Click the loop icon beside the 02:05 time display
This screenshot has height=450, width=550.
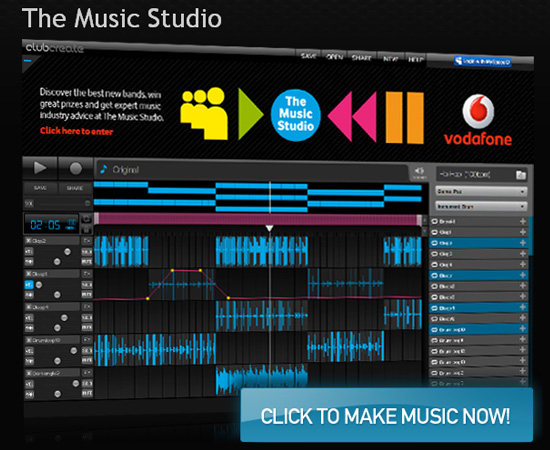[86, 220]
